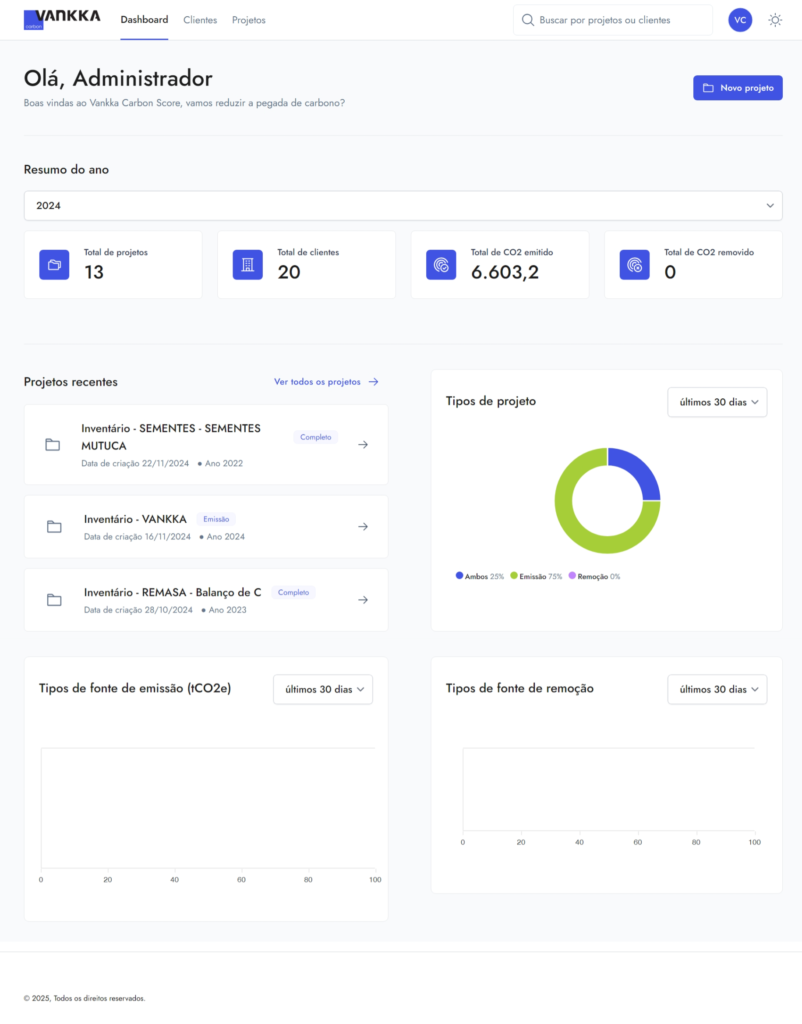Open Tipos de projeto period dropdown

click(717, 402)
